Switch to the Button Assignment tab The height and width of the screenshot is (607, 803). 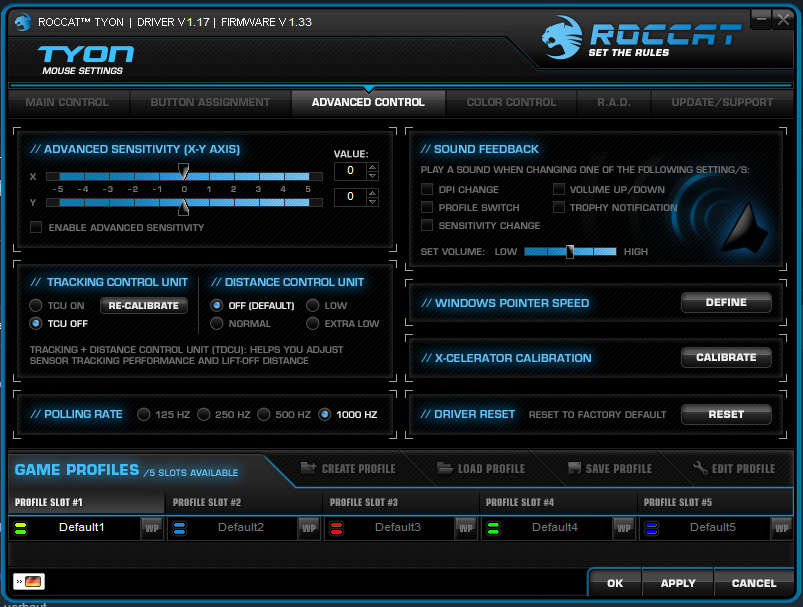pyautogui.click(x=210, y=102)
